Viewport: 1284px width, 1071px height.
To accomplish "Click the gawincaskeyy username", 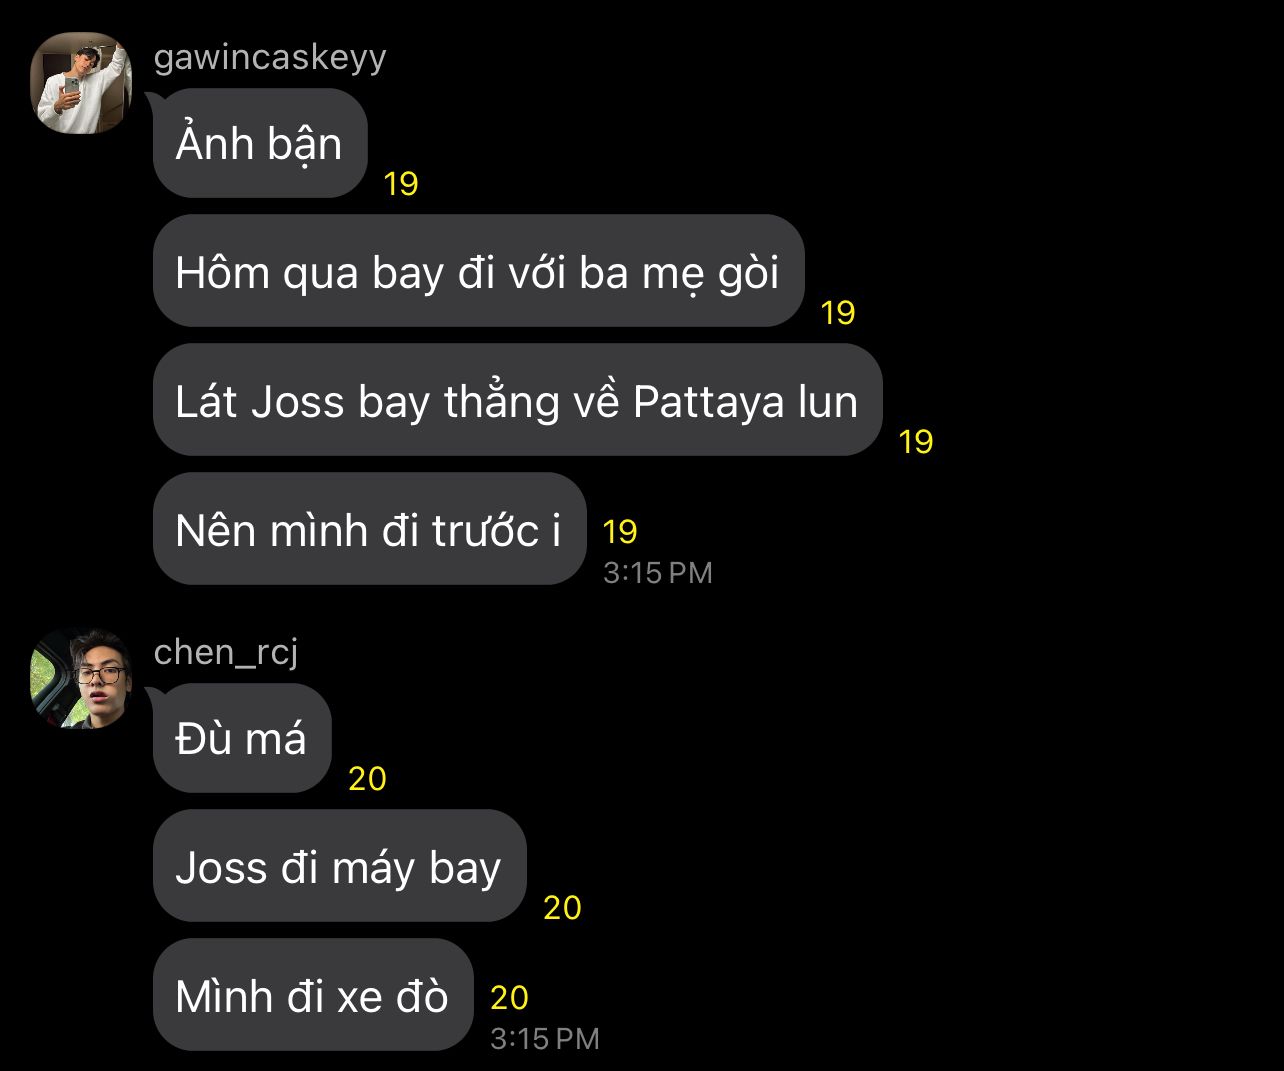I will [270, 57].
